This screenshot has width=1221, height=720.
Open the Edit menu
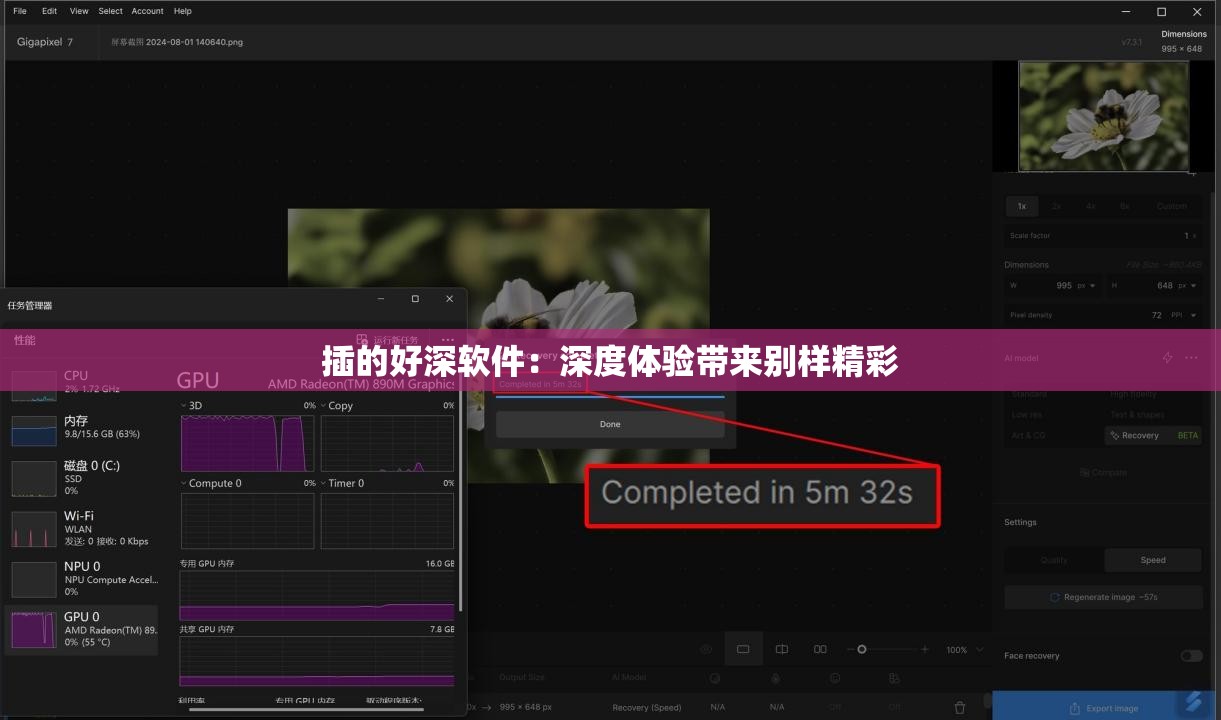pos(48,11)
